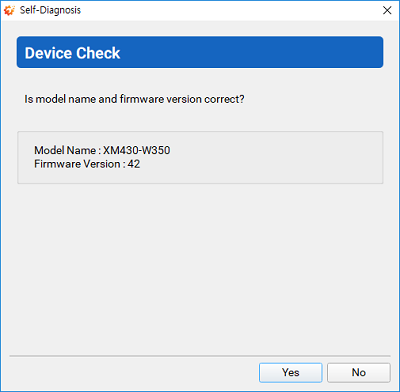400x392 pixels.
Task: Confirm device info with Yes button
Action: [x=291, y=372]
